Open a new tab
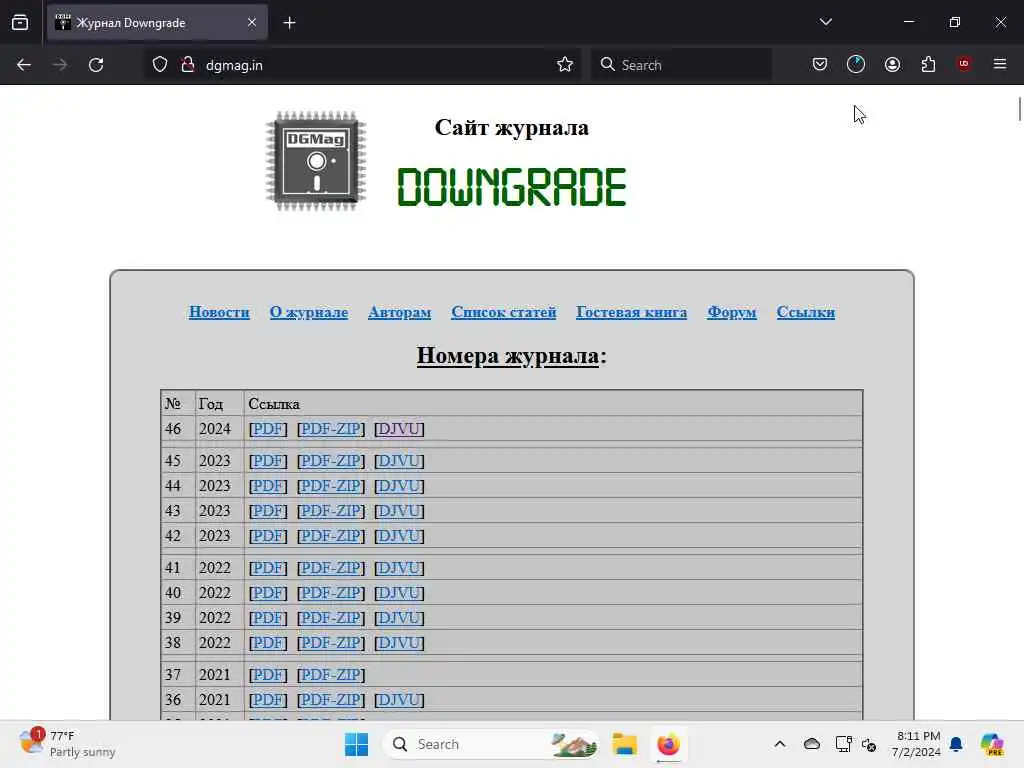This screenshot has width=1024, height=768. (289, 23)
